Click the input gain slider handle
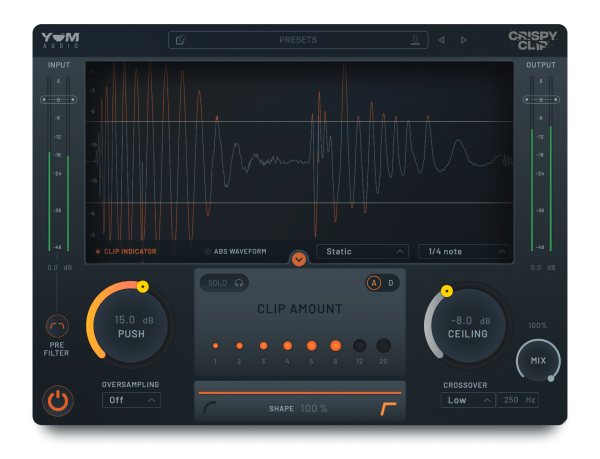The width and height of the screenshot is (600, 459). pos(59,100)
